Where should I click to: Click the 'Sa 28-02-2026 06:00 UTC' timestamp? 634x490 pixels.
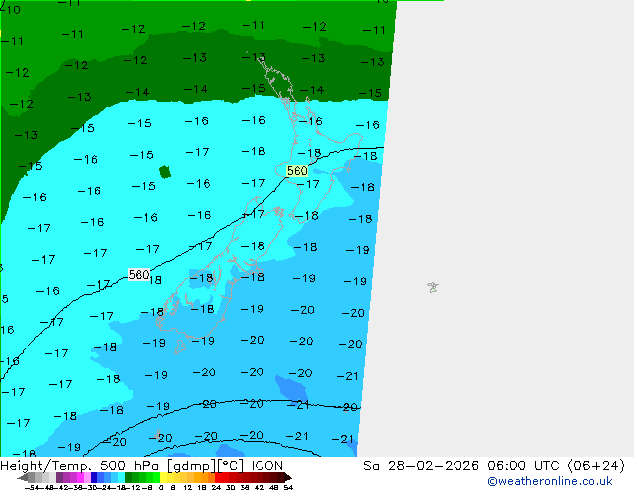point(462,466)
